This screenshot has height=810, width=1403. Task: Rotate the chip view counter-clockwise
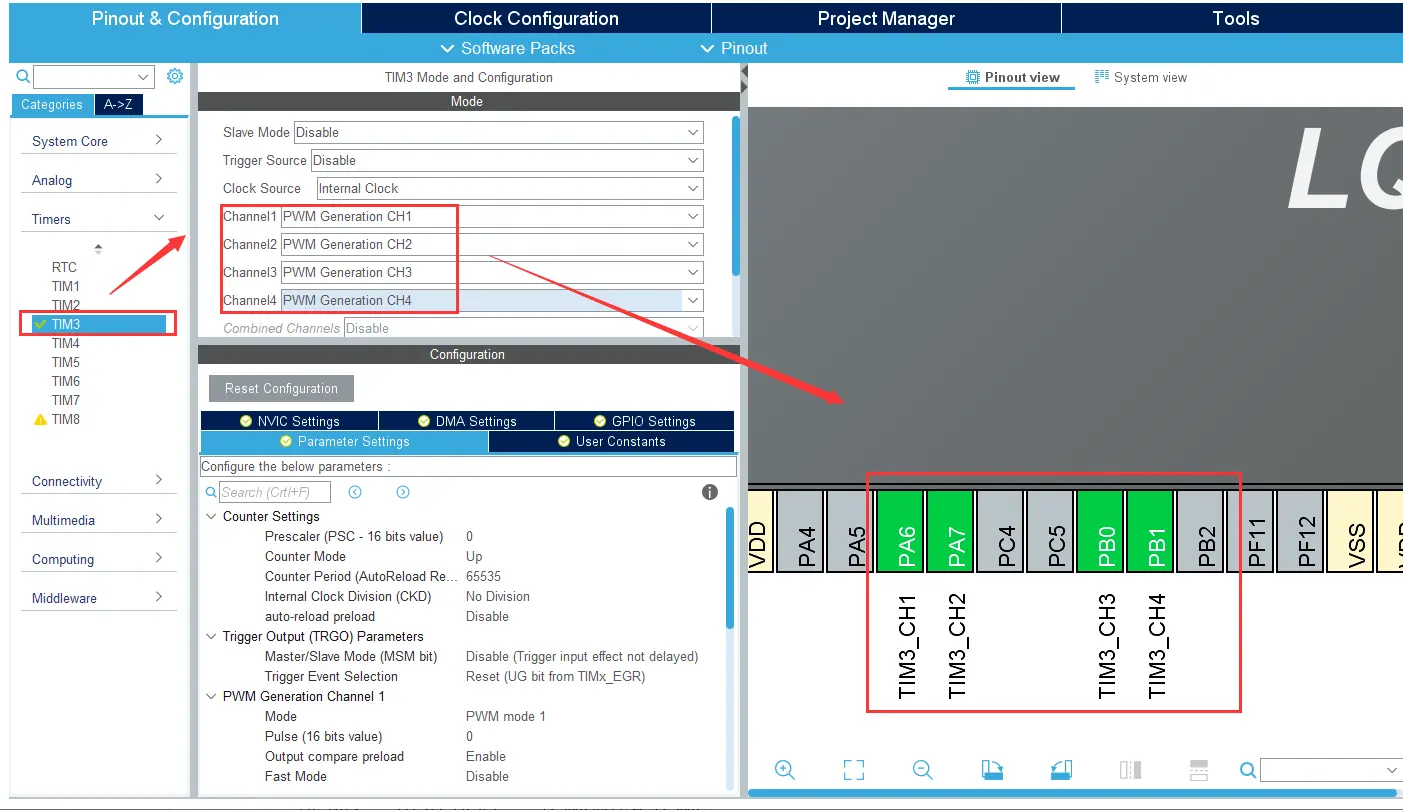(x=1061, y=769)
